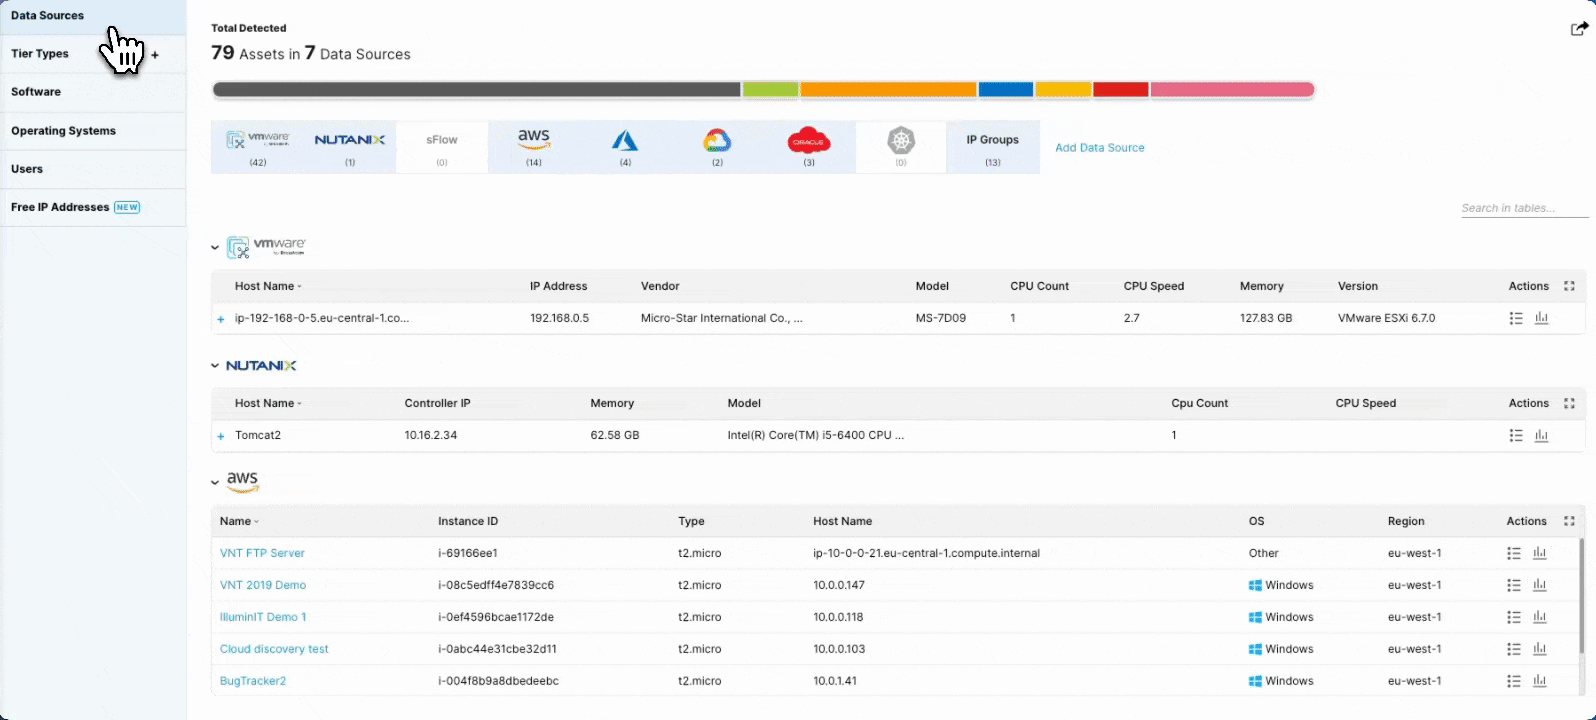
Task: Select the AWS data source tile
Action: point(534,147)
